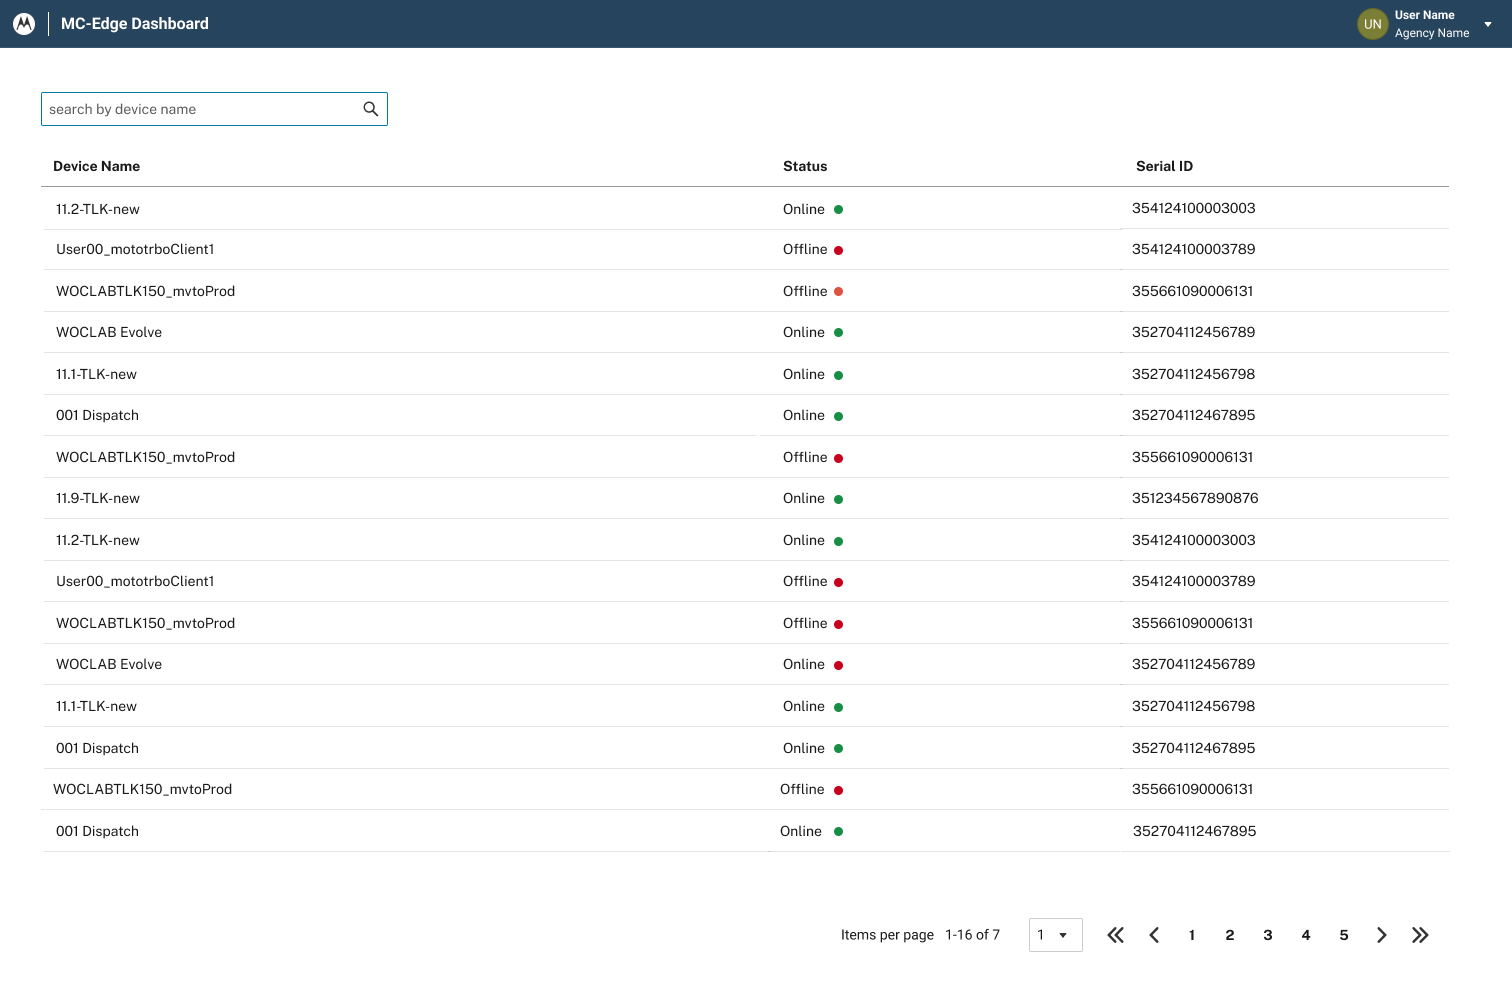
Task: Click the MC-Edge Dashboard title
Action: click(x=135, y=24)
